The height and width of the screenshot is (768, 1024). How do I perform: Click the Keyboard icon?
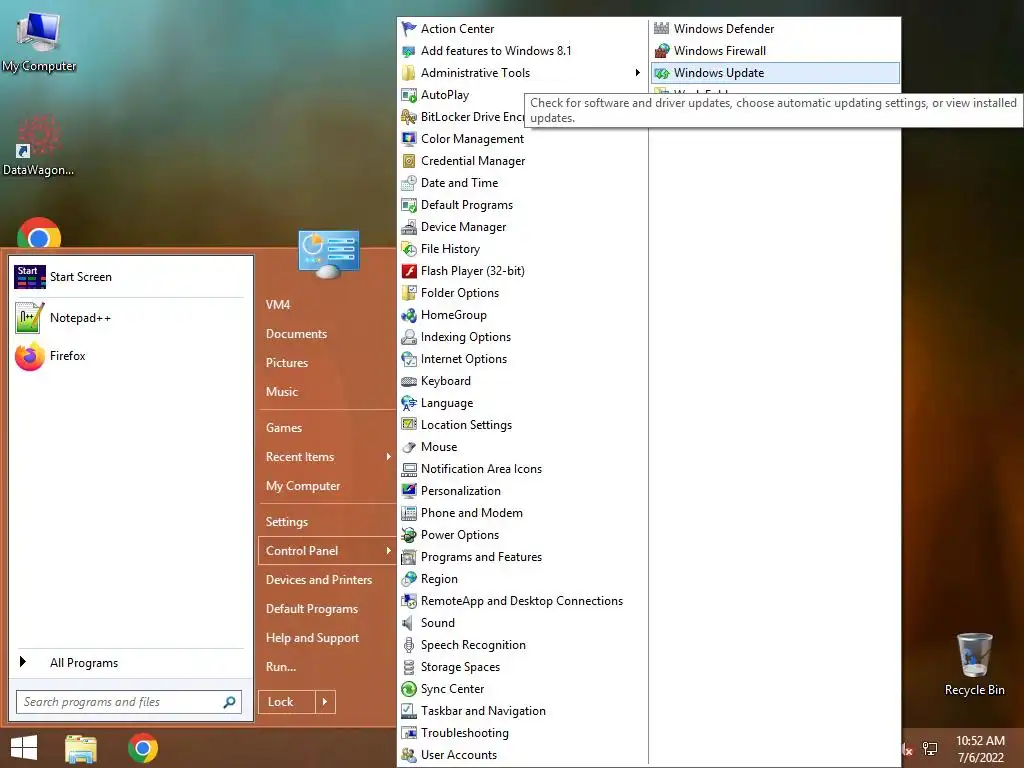(409, 381)
